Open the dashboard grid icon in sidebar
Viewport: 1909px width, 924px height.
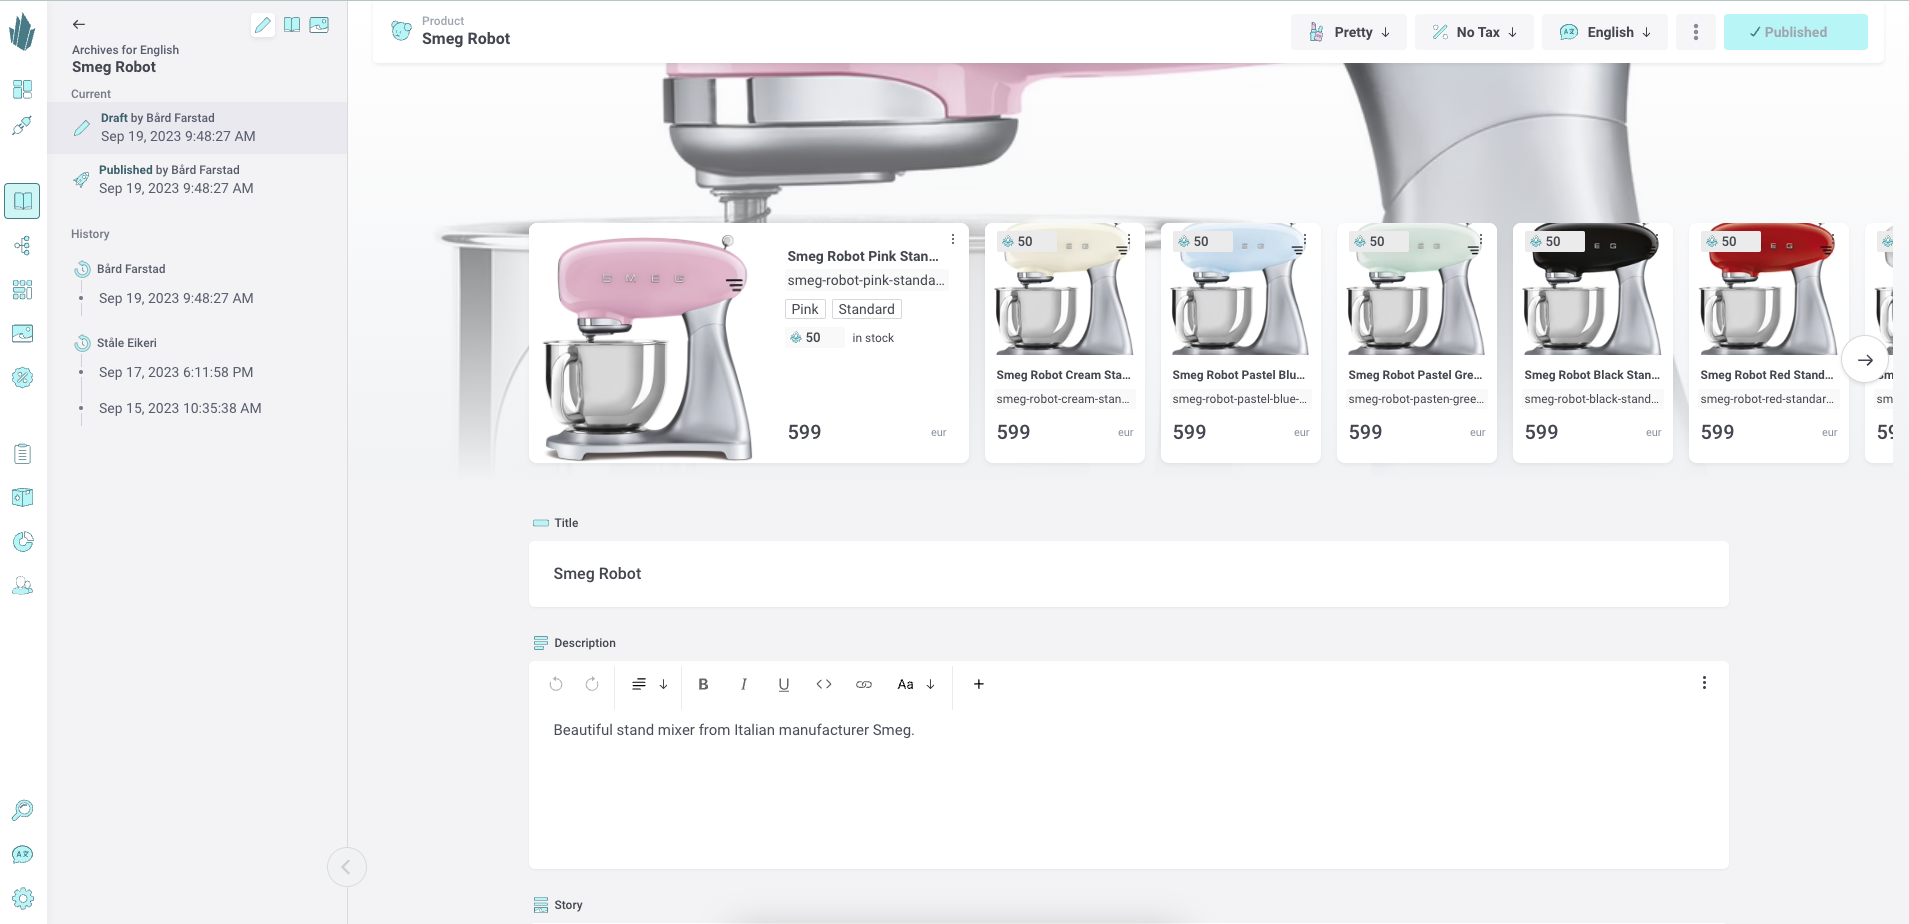click(23, 89)
